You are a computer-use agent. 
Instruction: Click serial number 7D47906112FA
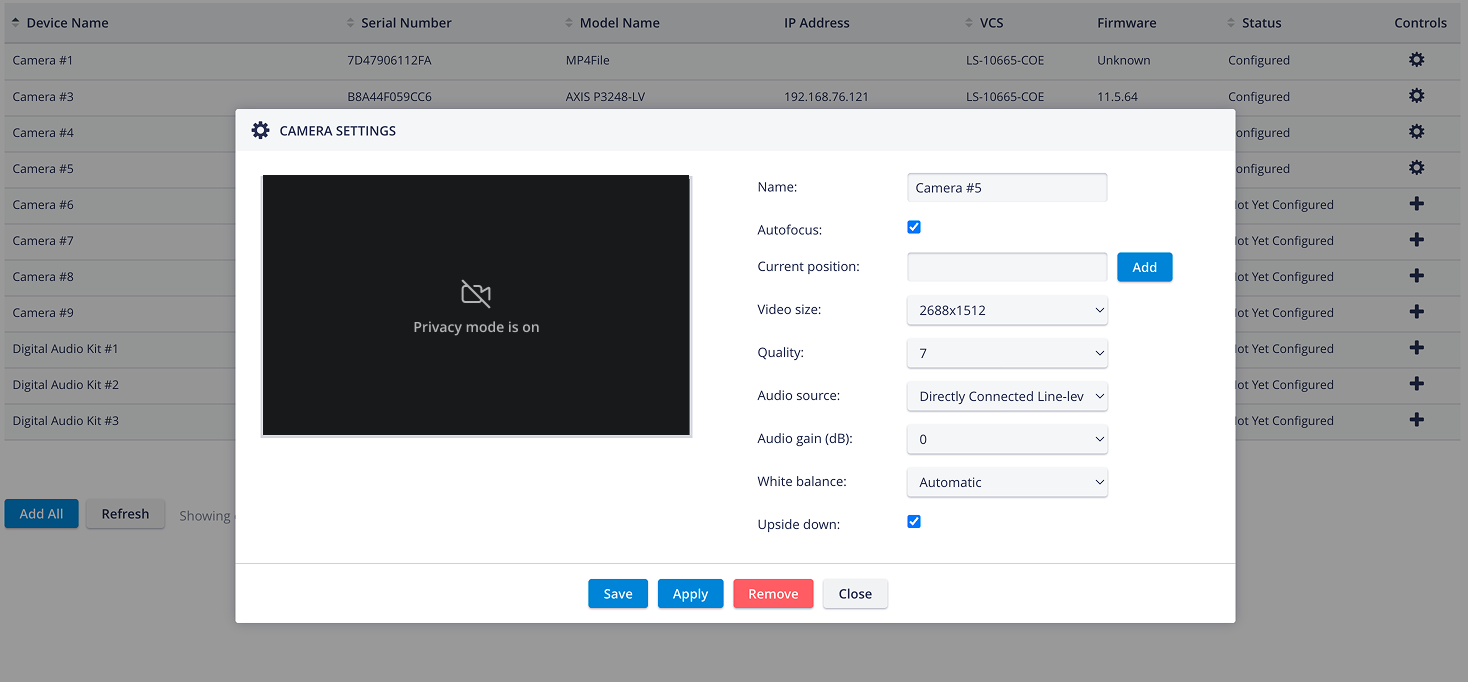coord(389,60)
